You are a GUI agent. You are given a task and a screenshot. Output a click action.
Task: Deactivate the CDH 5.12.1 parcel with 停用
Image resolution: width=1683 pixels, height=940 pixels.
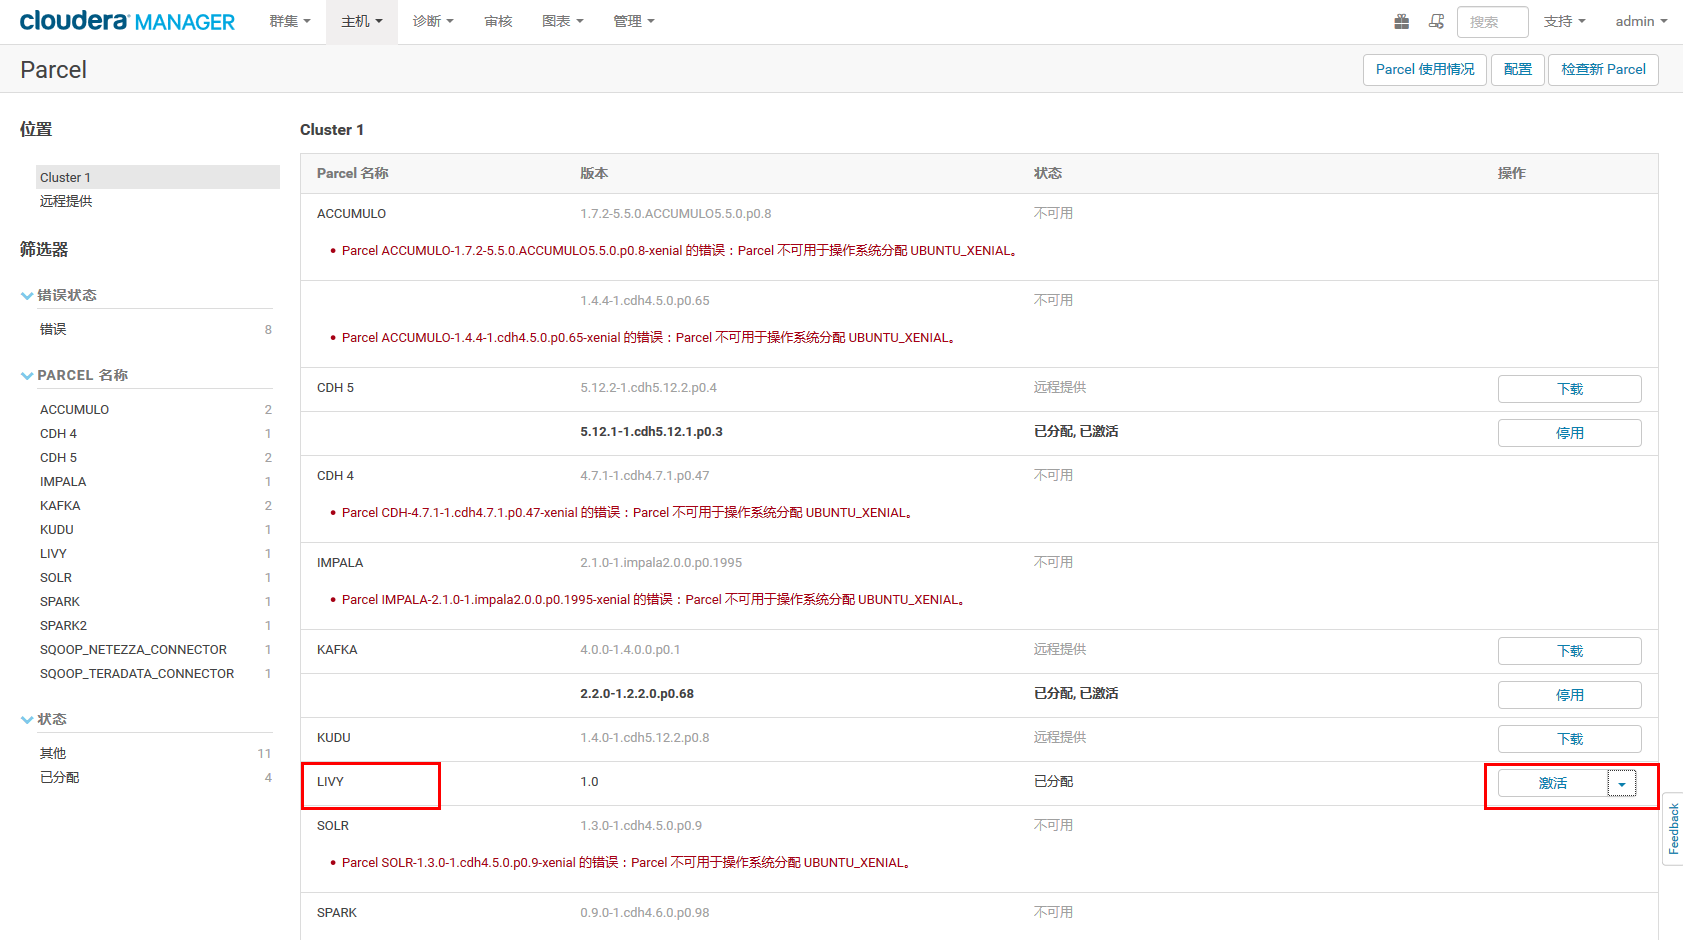coord(1569,433)
